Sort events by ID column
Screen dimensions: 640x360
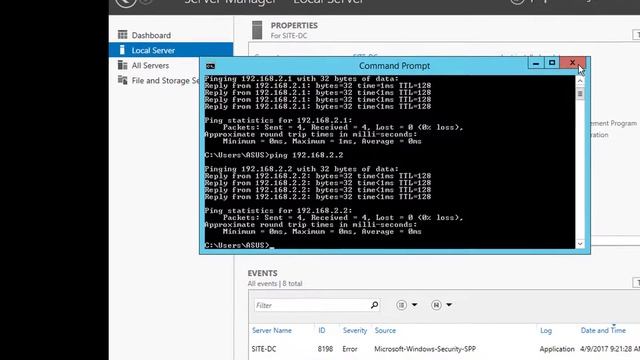322,330
